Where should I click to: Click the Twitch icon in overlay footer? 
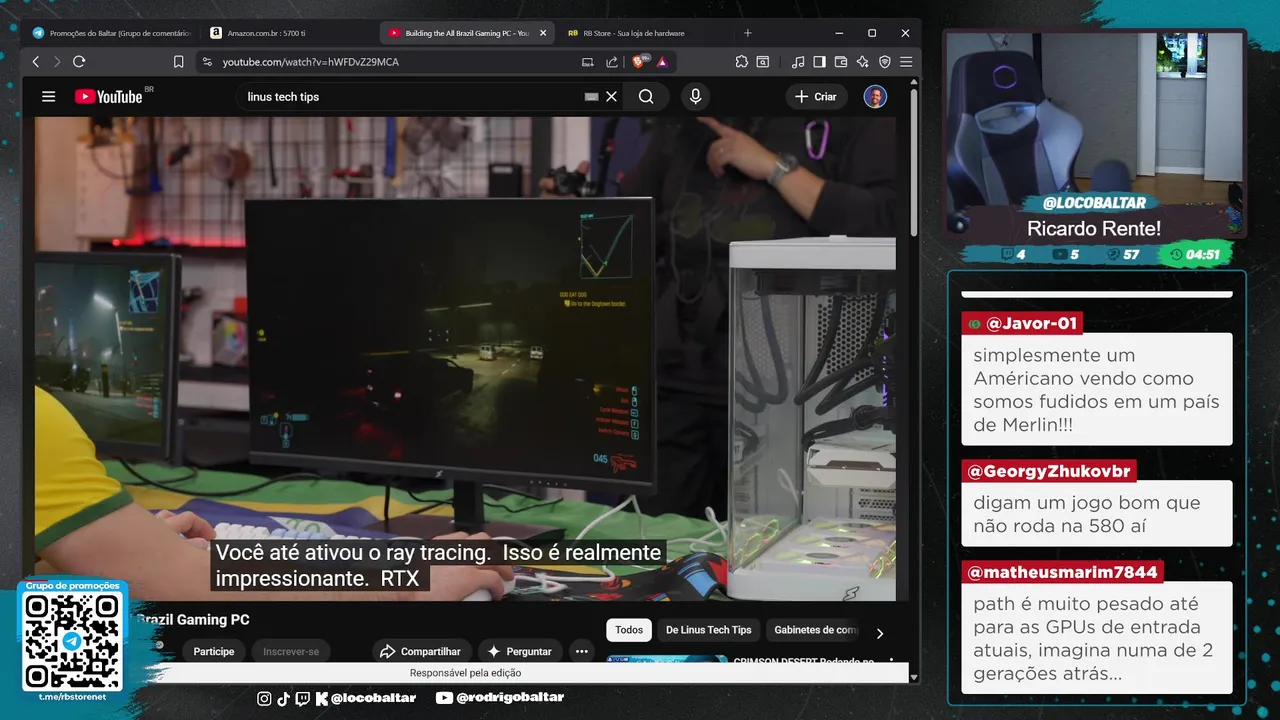[x=303, y=698]
